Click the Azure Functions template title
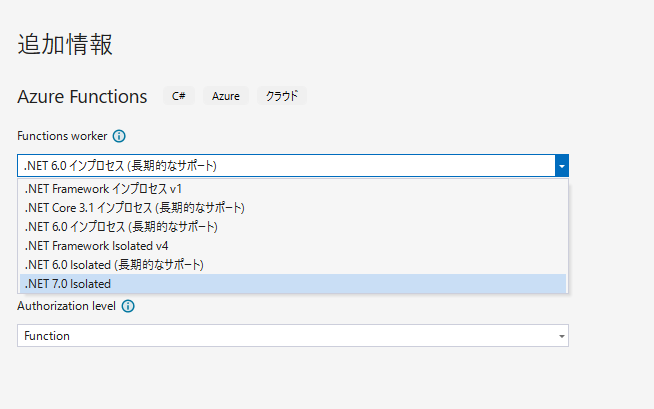 (x=82, y=96)
